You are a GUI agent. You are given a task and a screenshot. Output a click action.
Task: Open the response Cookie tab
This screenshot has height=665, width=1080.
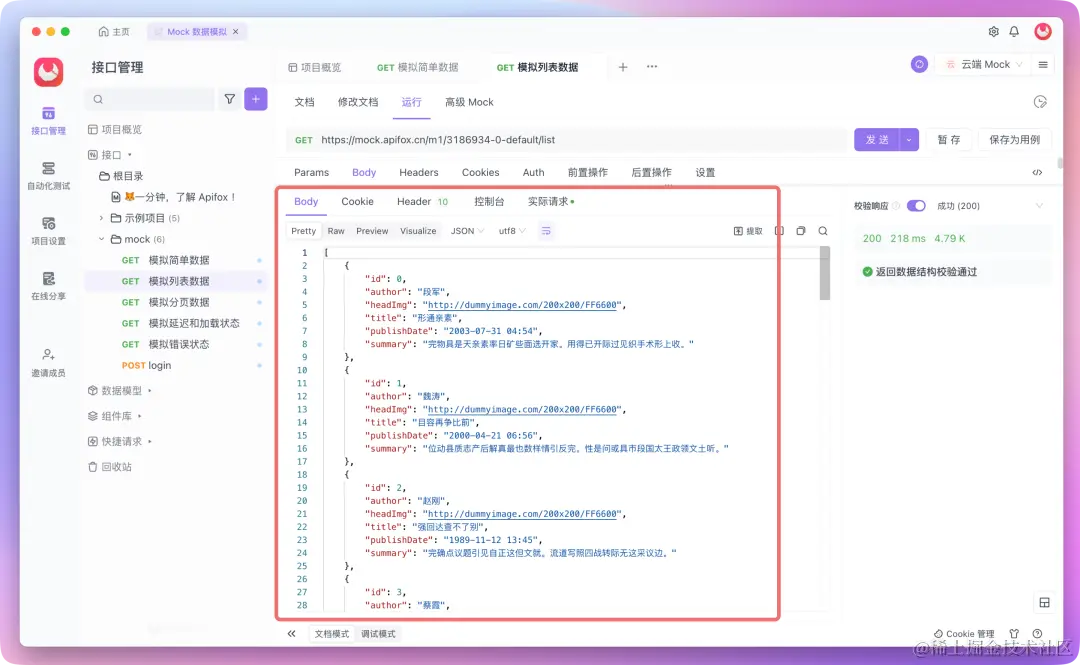pos(357,201)
